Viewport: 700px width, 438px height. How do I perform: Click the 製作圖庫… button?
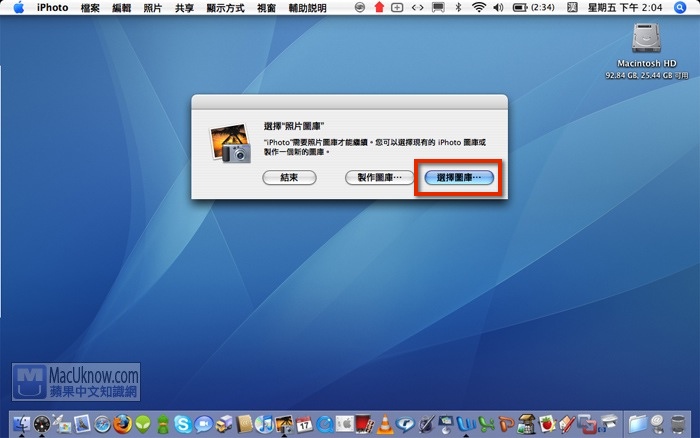[379, 177]
